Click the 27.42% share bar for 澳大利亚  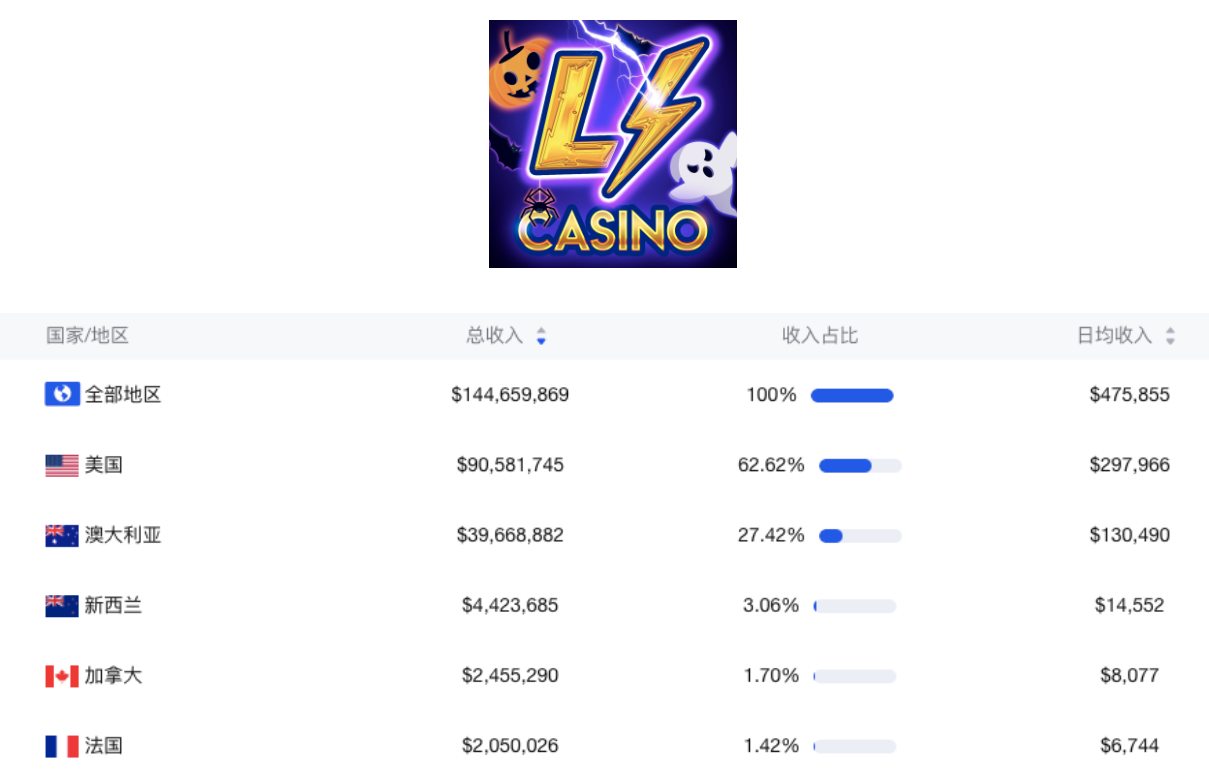coord(860,536)
